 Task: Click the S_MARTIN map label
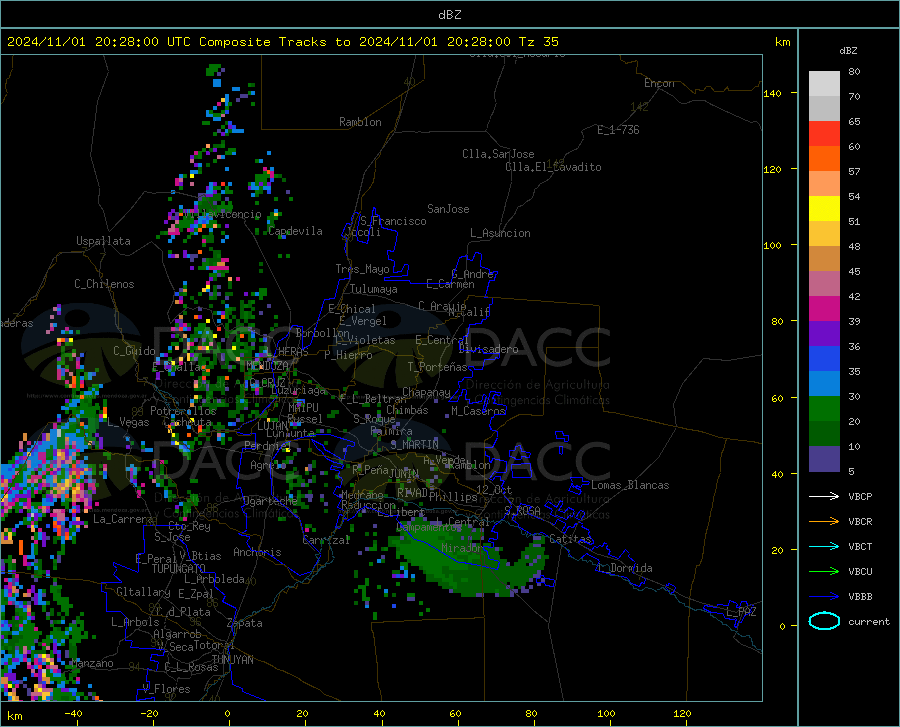414,444
